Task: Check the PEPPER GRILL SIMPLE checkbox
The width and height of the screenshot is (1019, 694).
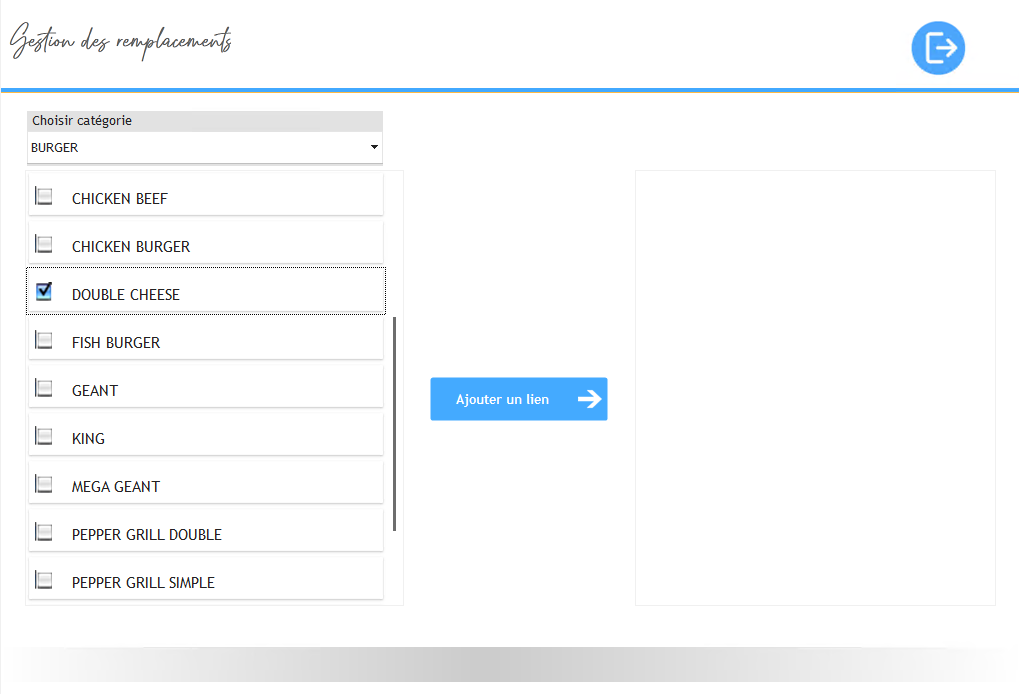Action: coord(44,580)
